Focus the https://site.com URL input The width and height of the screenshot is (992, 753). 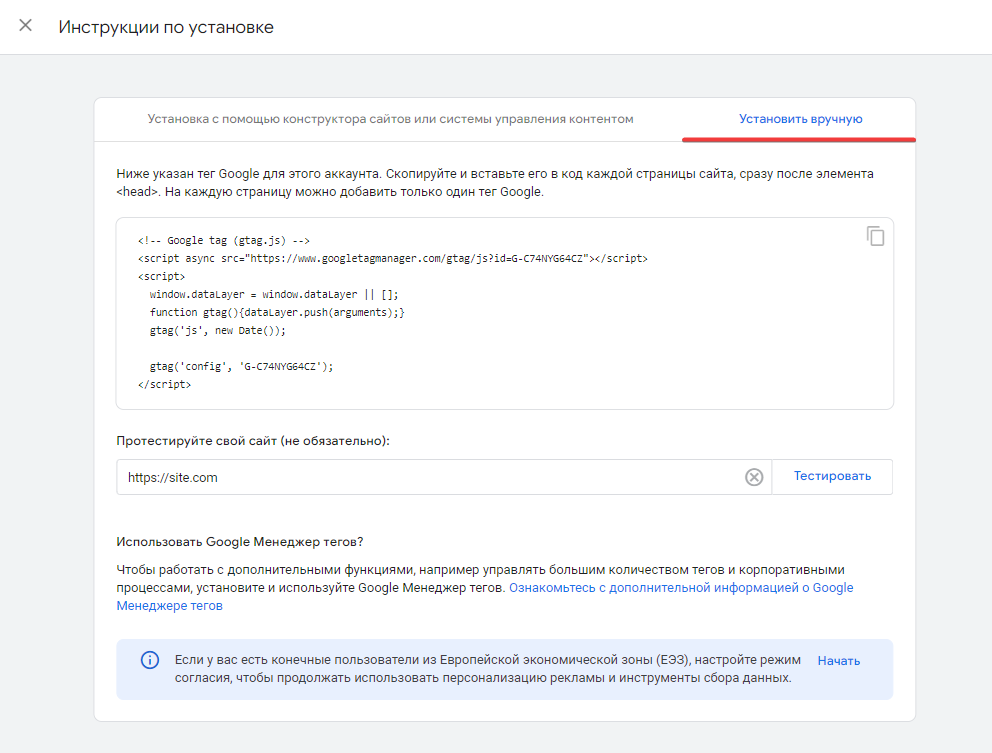tap(430, 477)
